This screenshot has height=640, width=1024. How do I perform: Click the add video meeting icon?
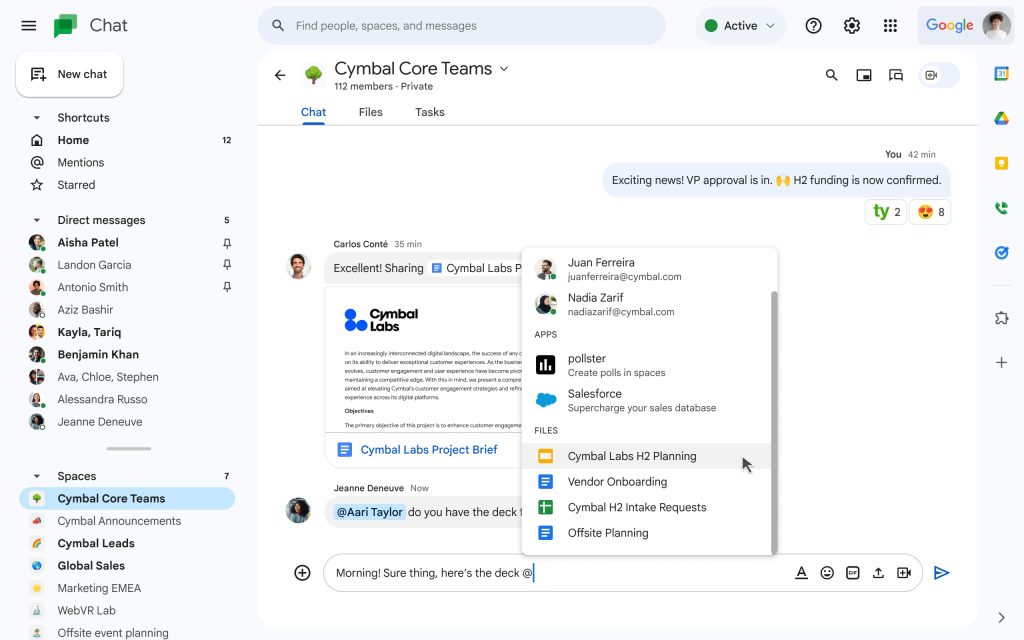(x=904, y=573)
